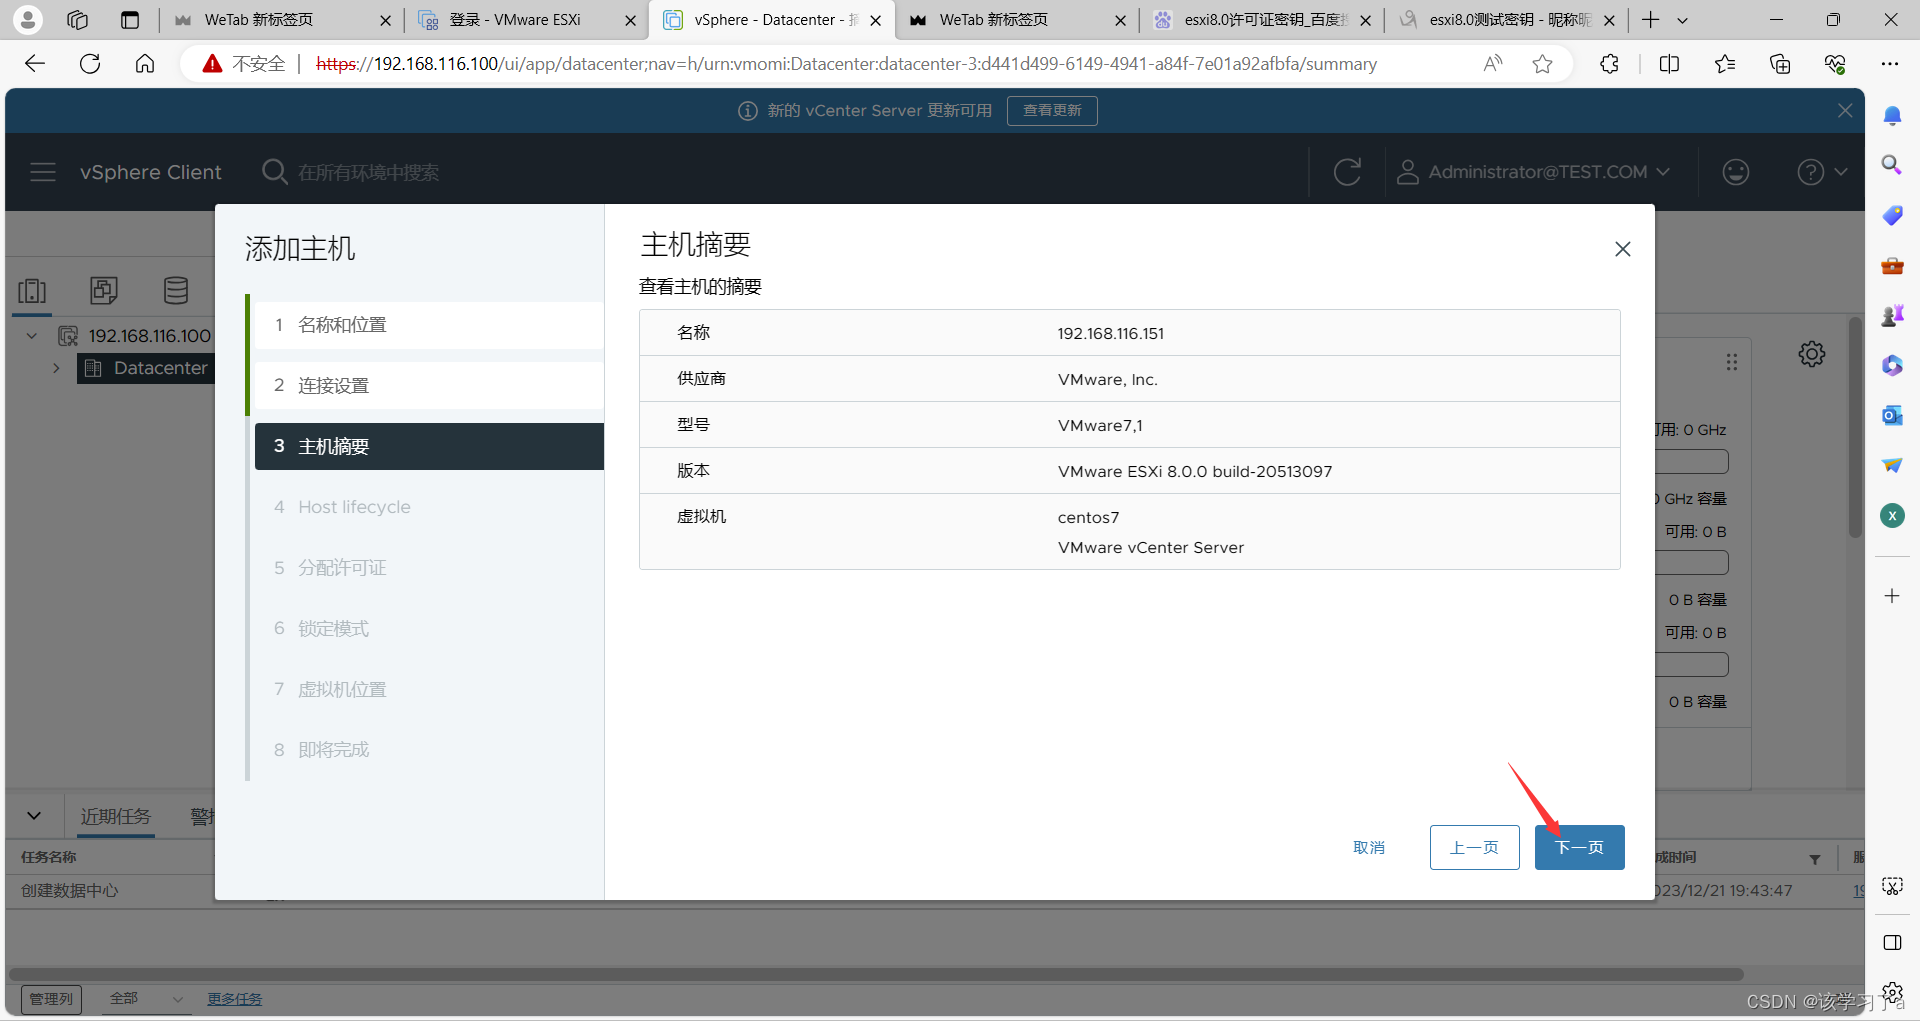Click the smiley feedback icon
Screen dimensions: 1920x1021
coord(1736,172)
